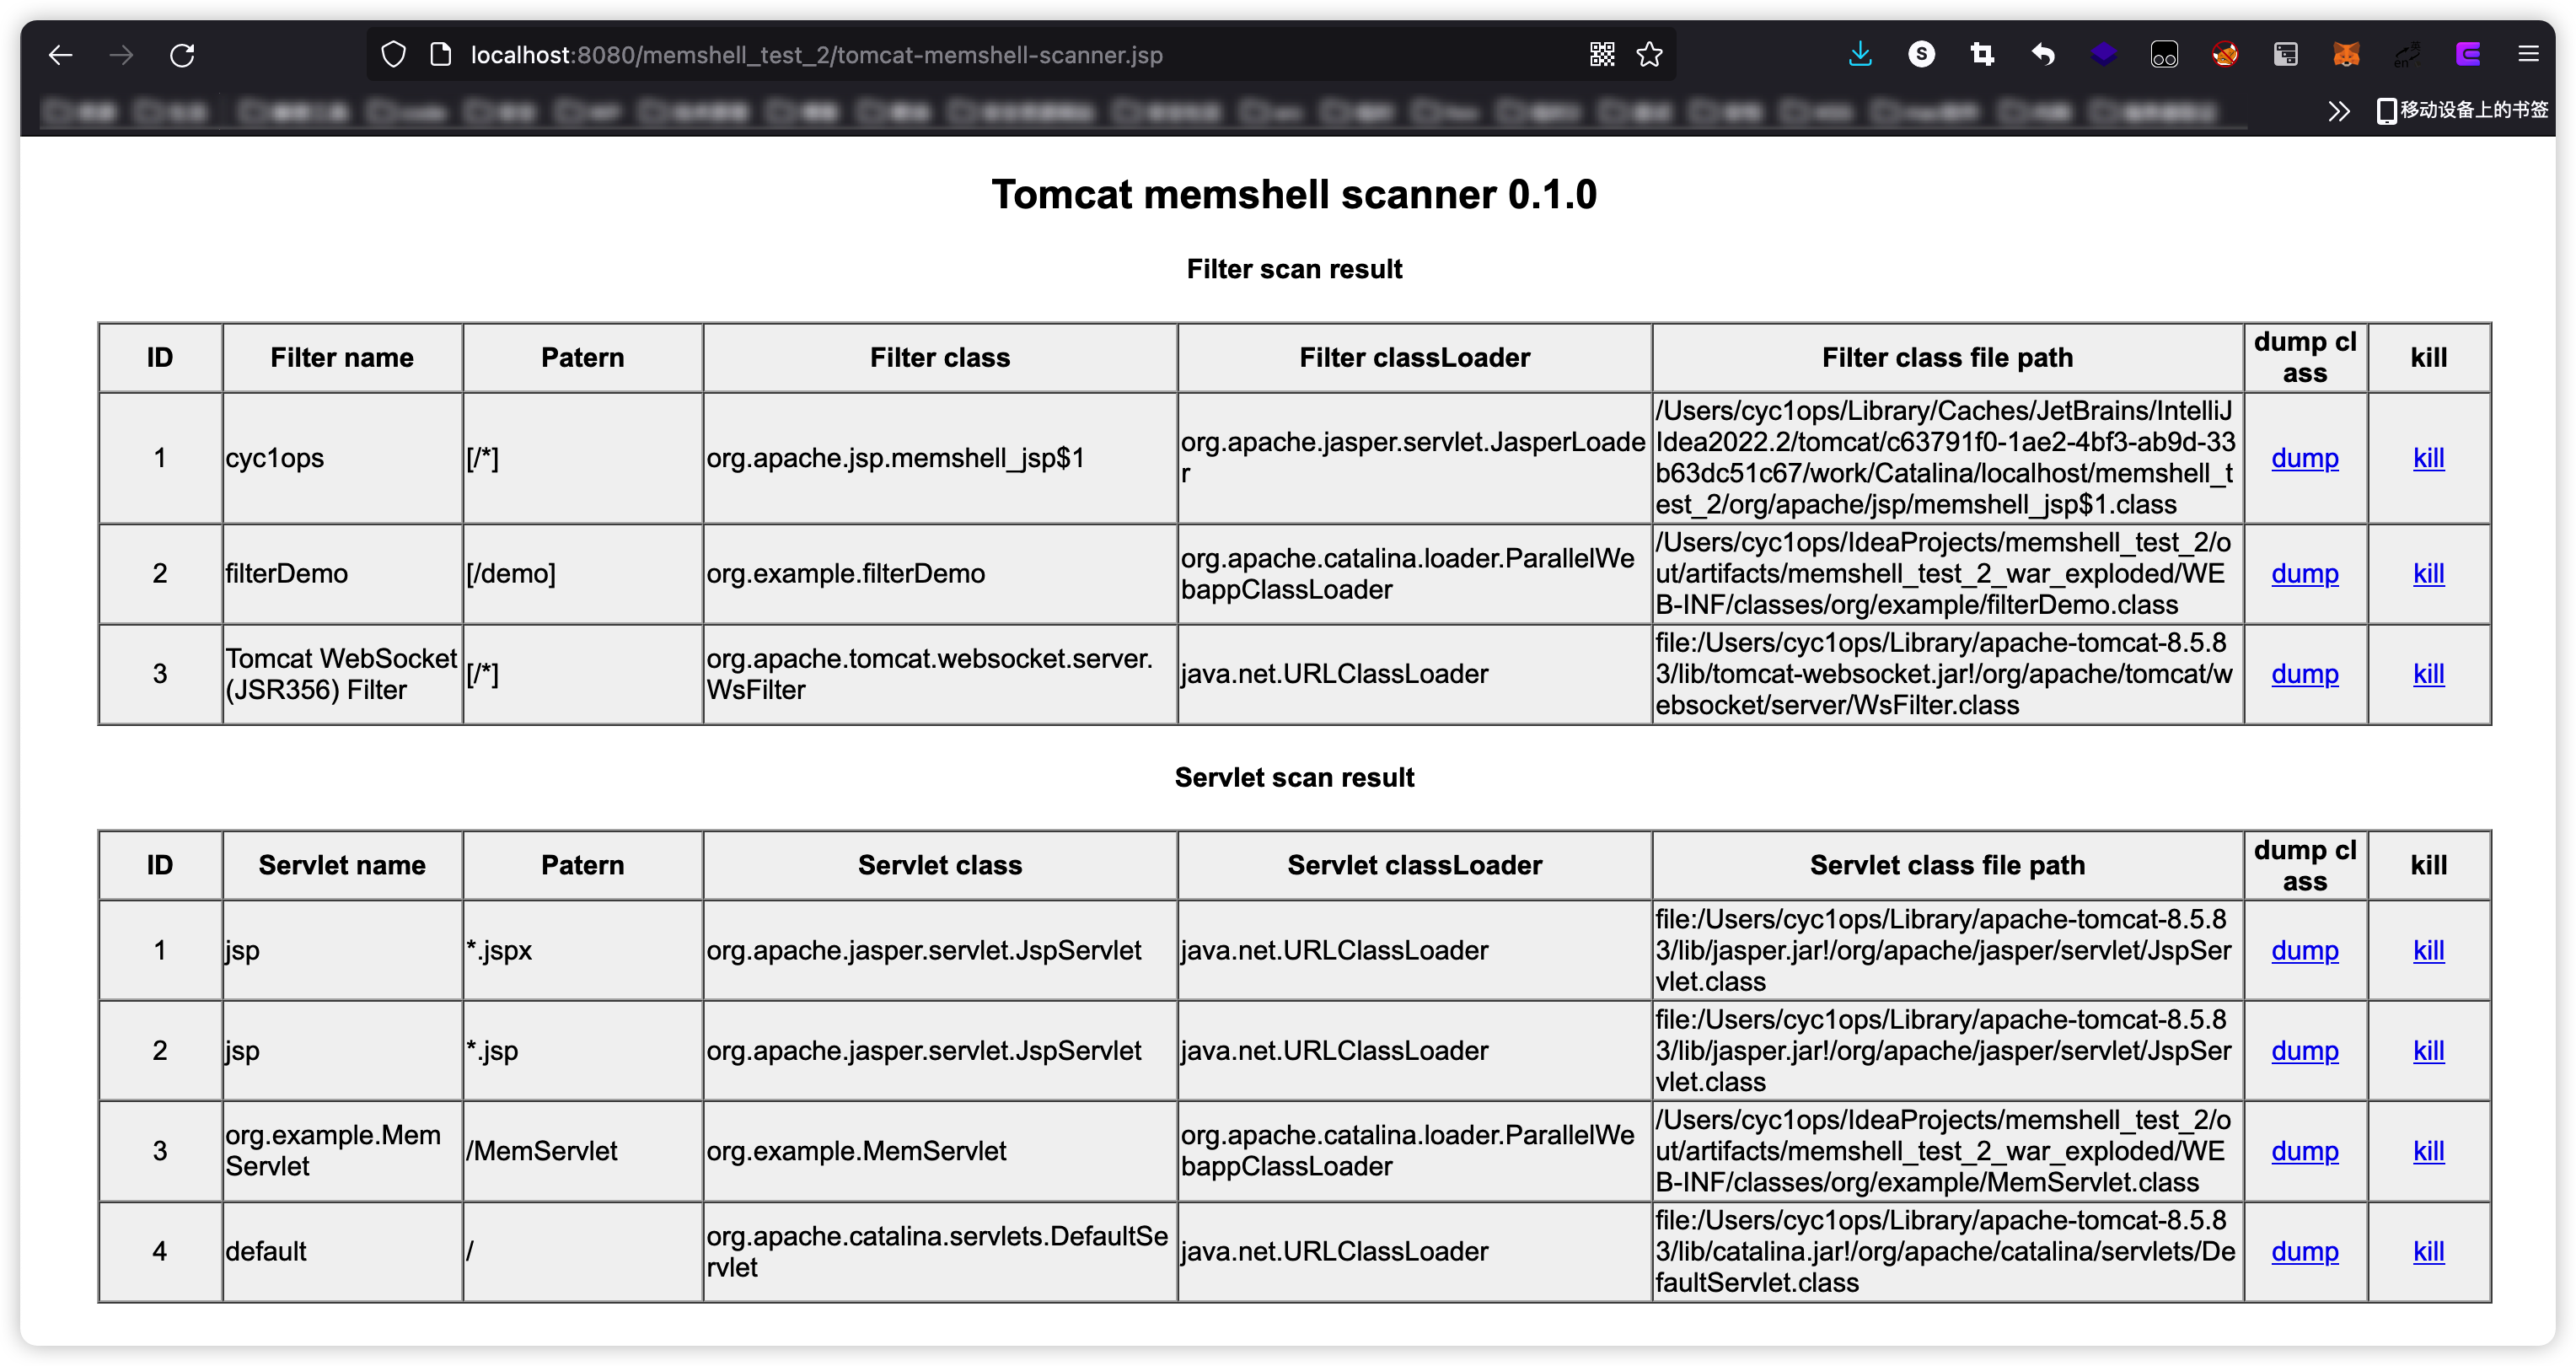Click the /MemServlet pattern cell
Screen dimensions: 2576x1366
click(x=582, y=1151)
